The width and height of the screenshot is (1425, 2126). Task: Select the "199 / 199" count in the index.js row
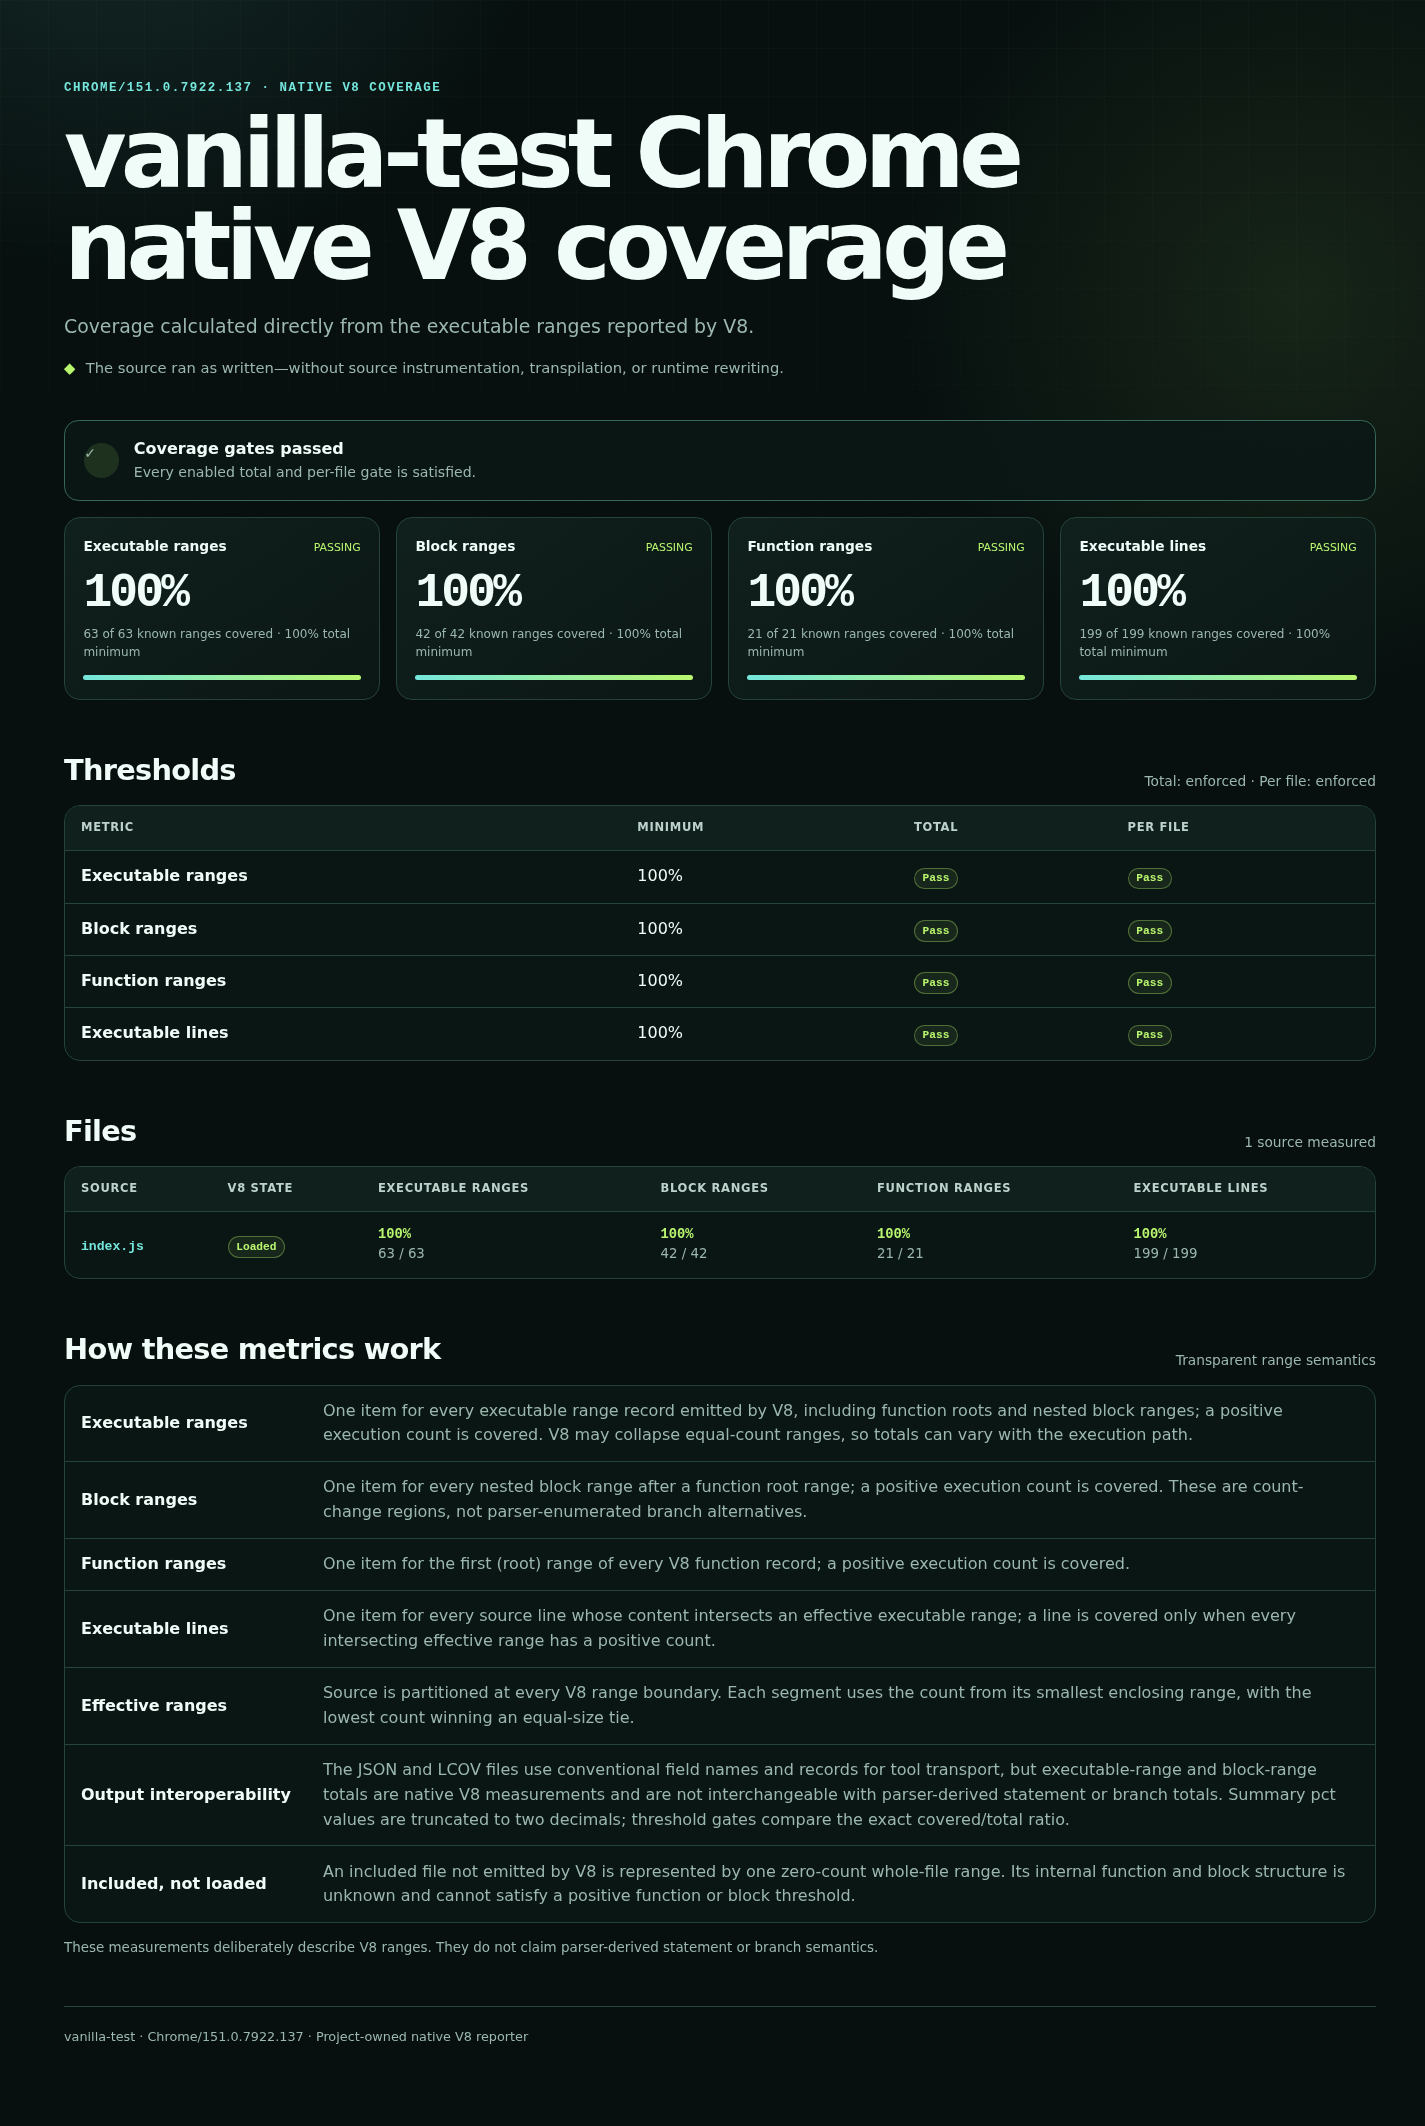click(x=1165, y=1254)
